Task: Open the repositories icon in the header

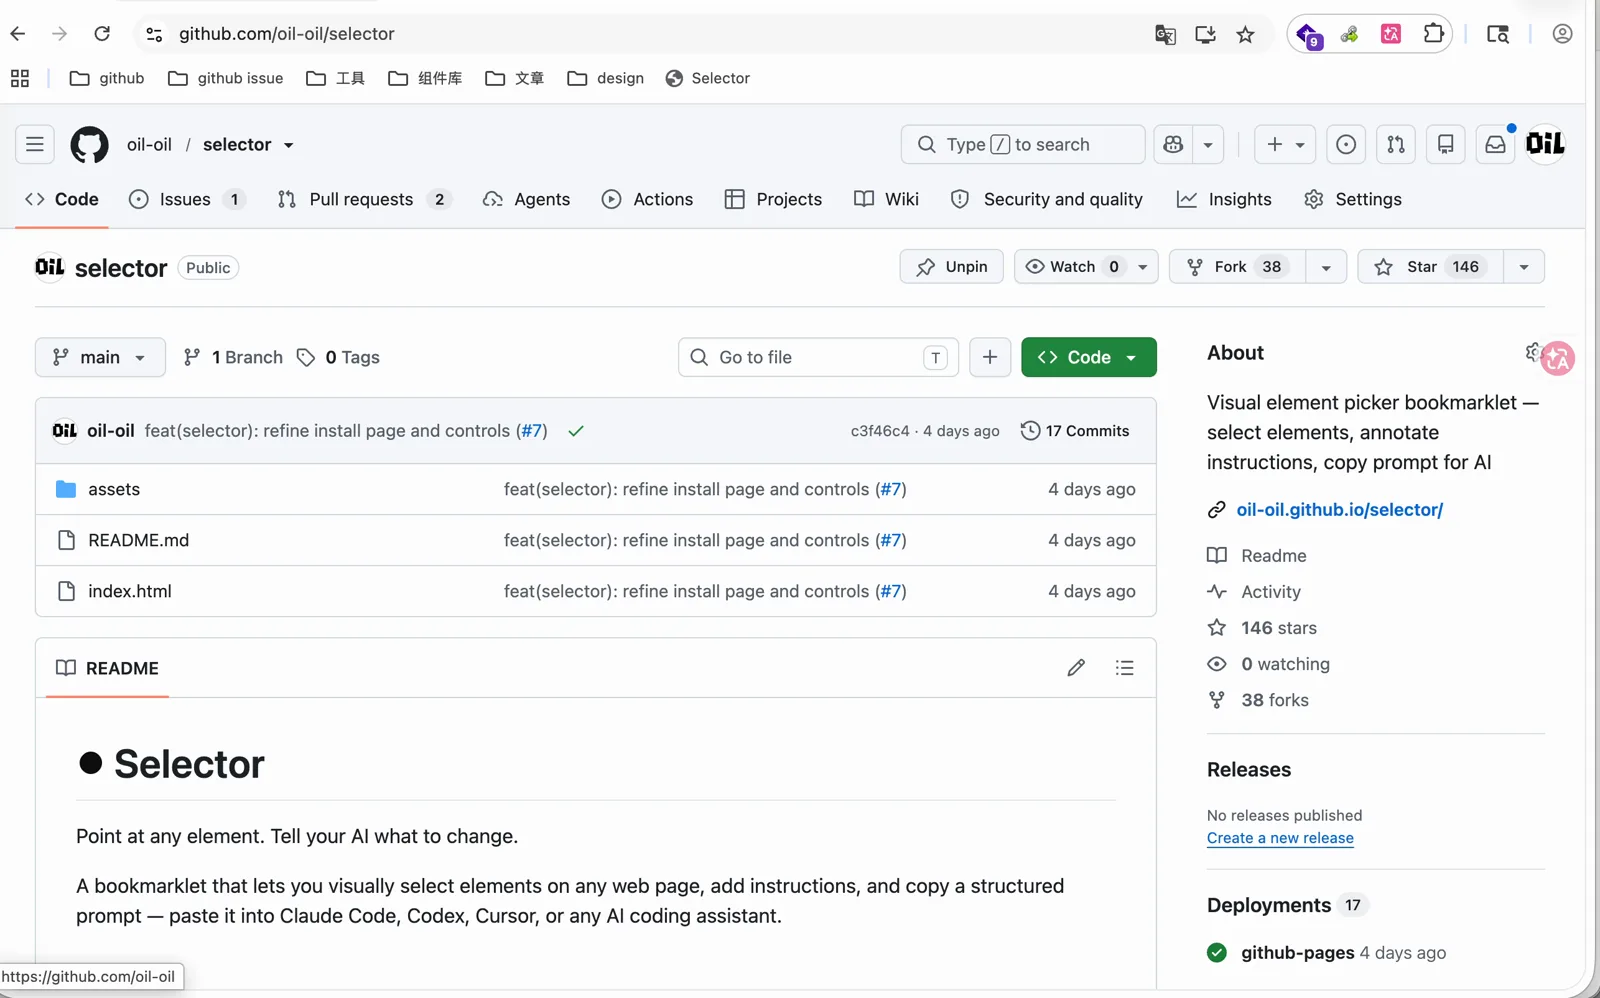Action: [1445, 145]
